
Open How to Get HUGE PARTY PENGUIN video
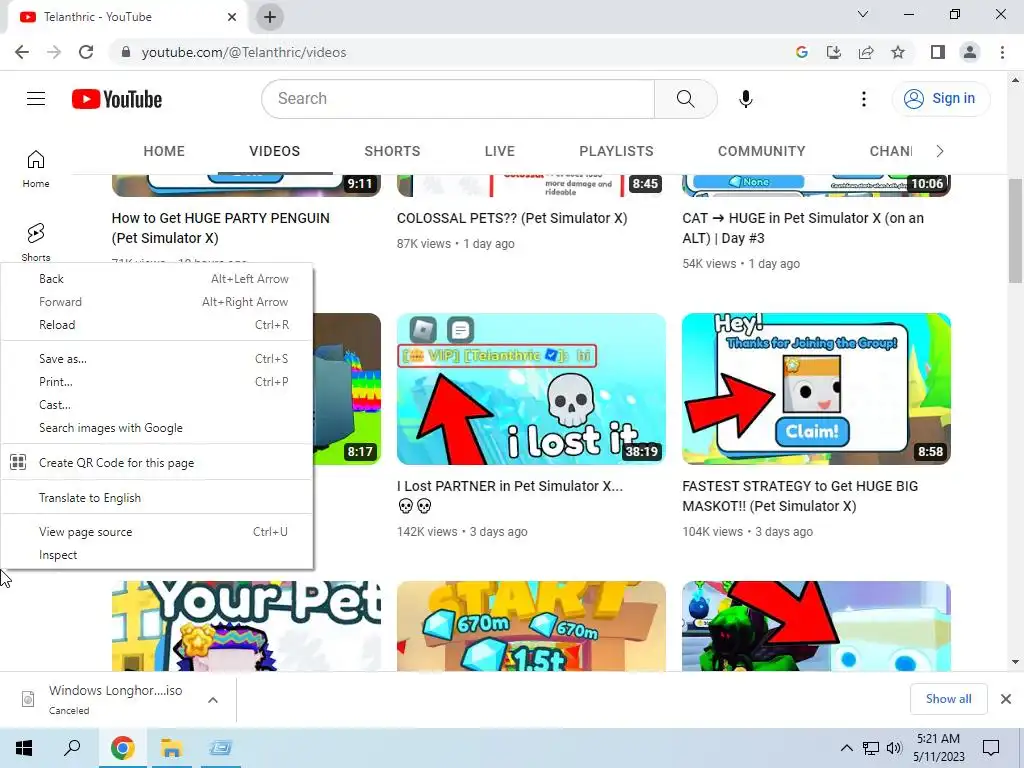(221, 228)
